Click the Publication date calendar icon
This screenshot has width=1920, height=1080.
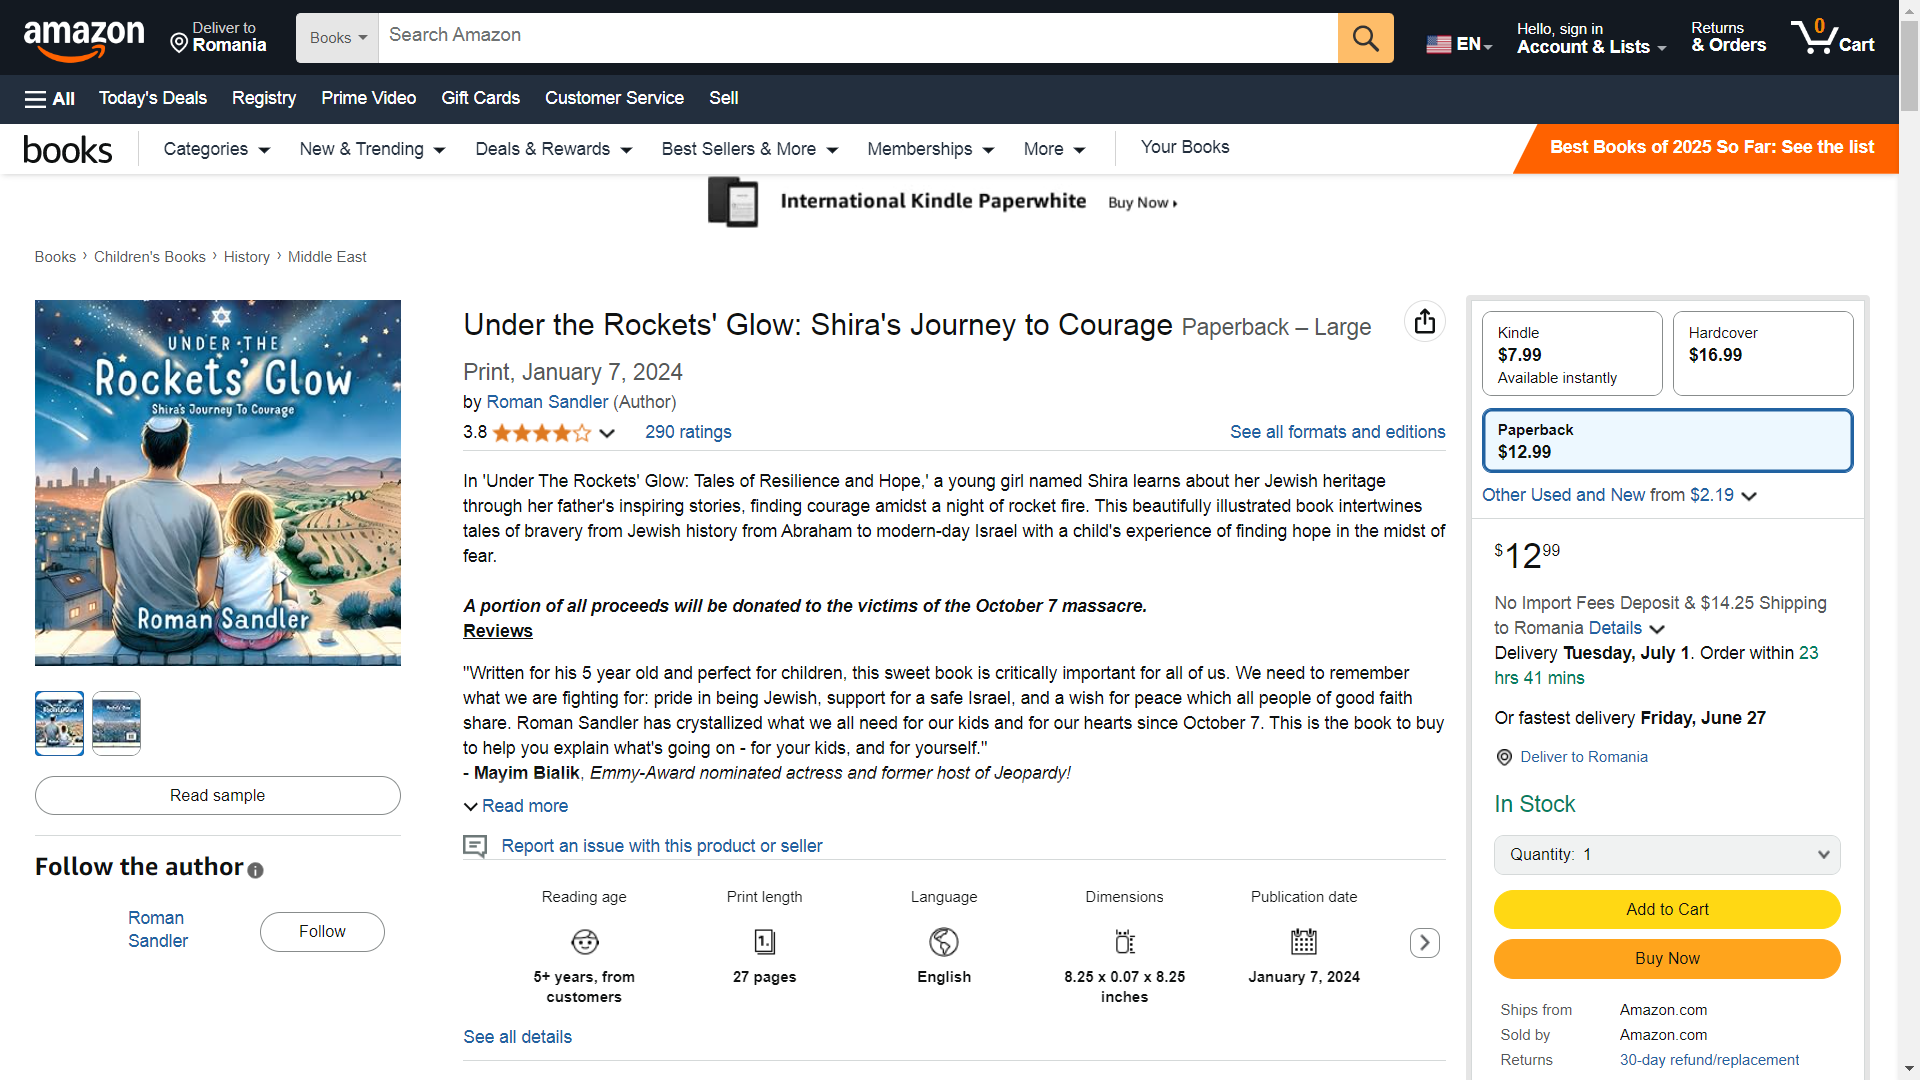click(x=1304, y=942)
